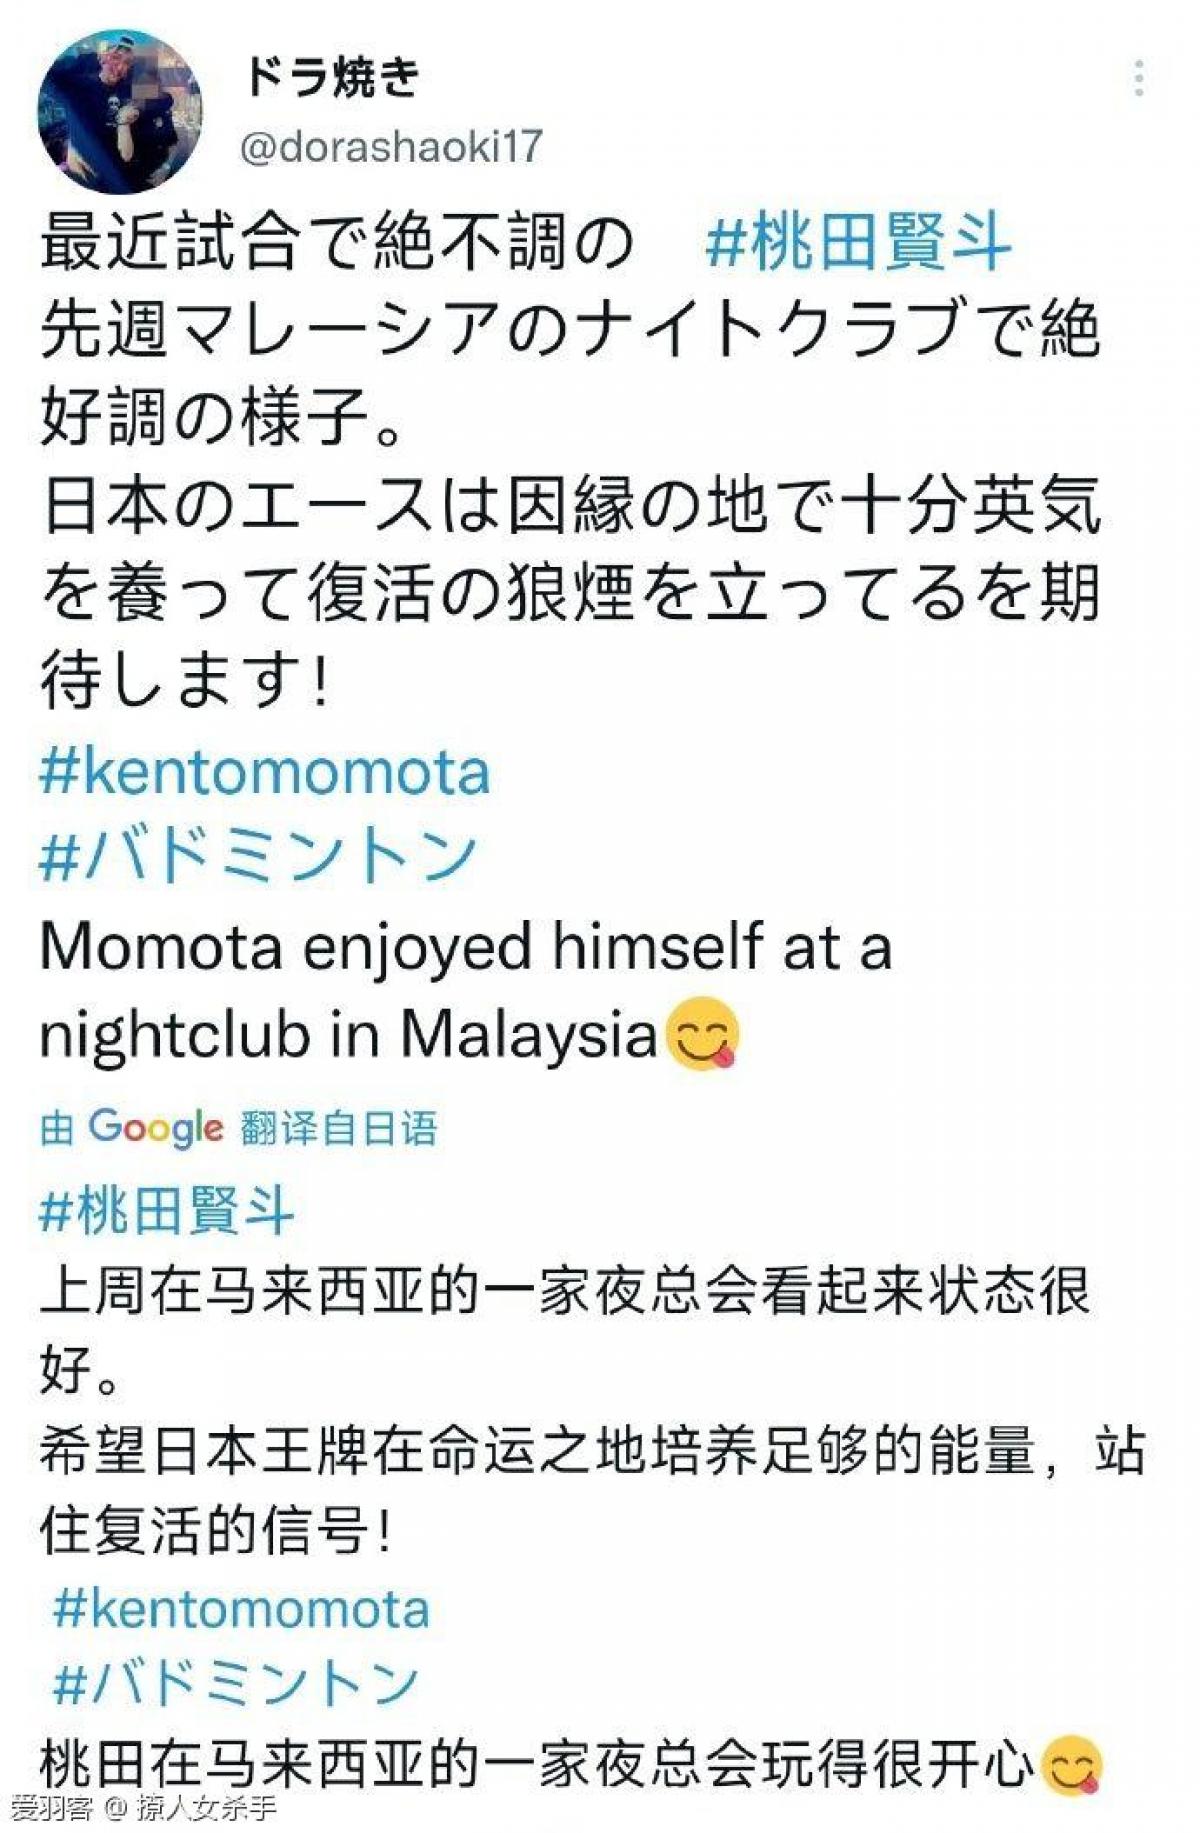The height and width of the screenshot is (1833, 1200).
Task: Open #kentomomota hashtag in the translated section
Action: (241, 1609)
